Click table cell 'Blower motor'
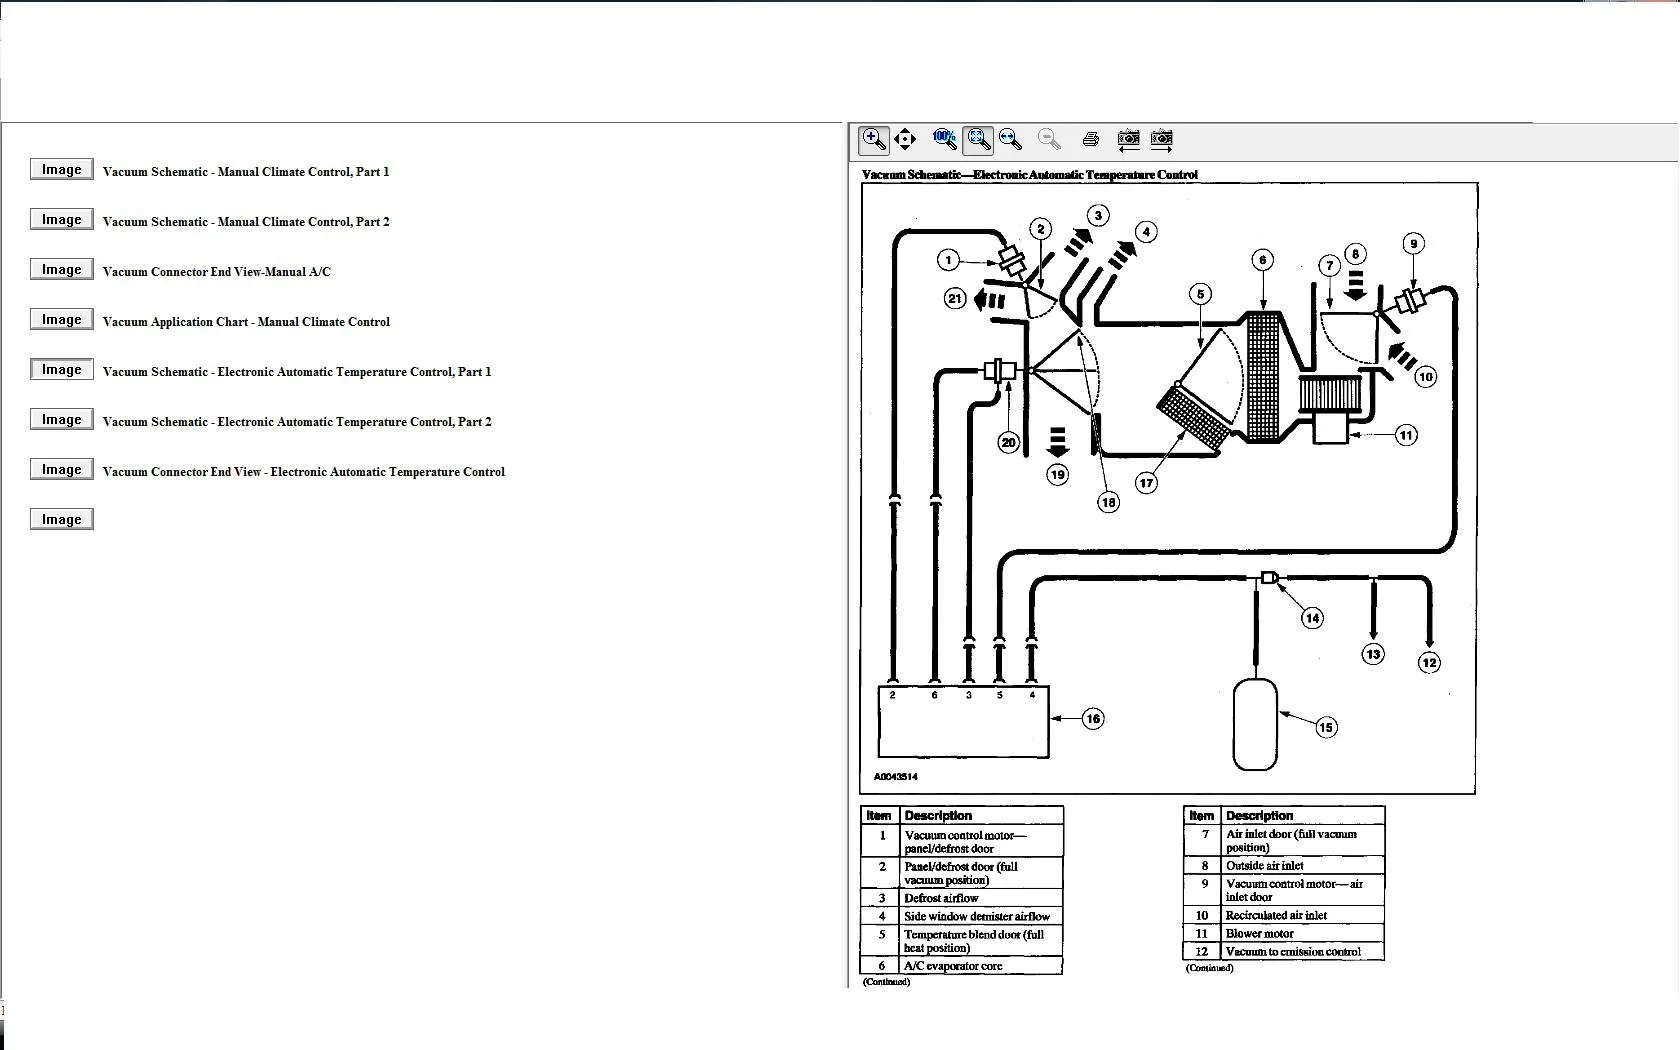This screenshot has width=1680, height=1050. point(1303,933)
